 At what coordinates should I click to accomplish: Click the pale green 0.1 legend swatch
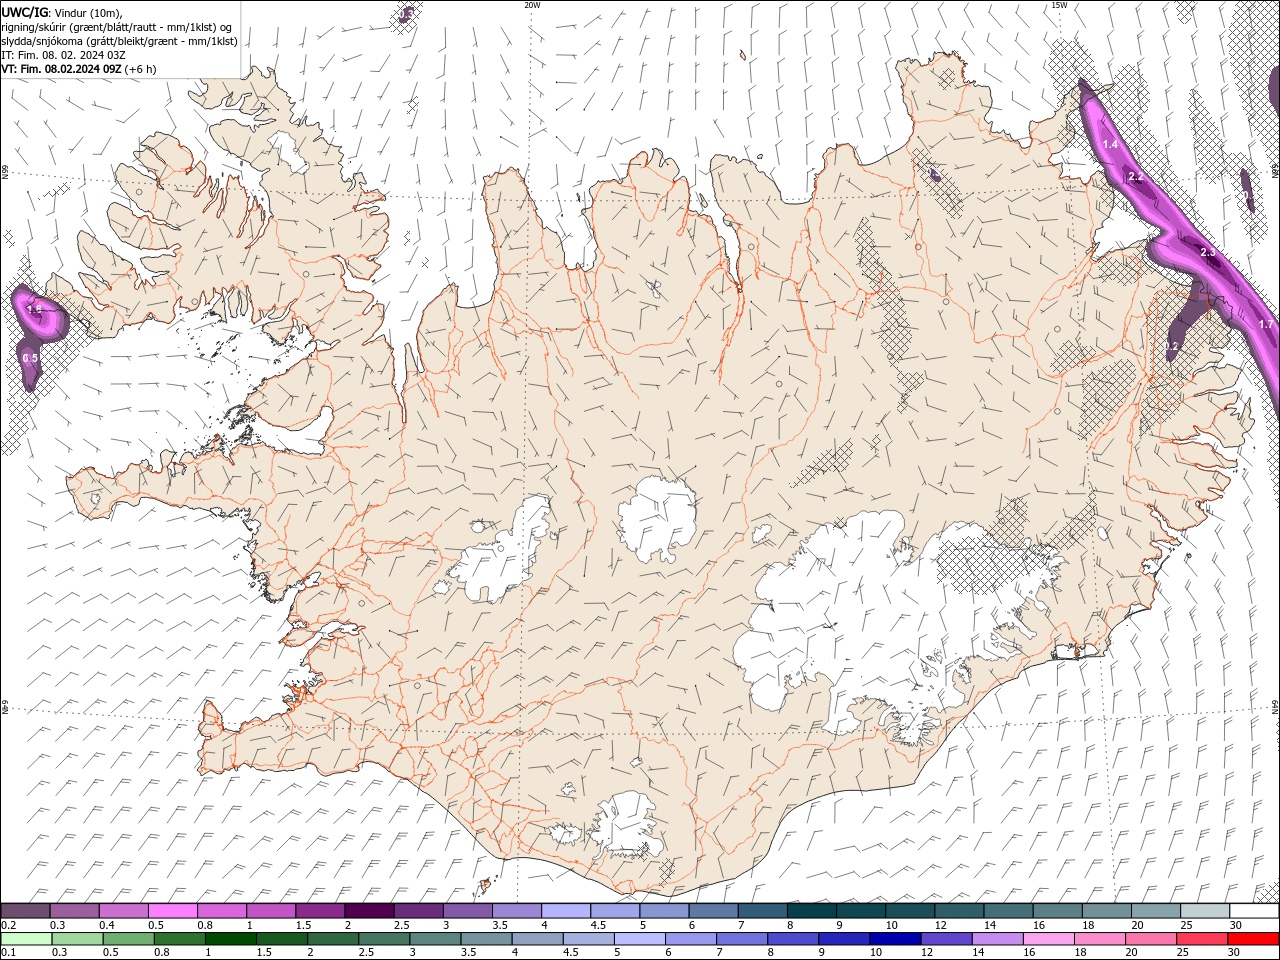[x=26, y=939]
